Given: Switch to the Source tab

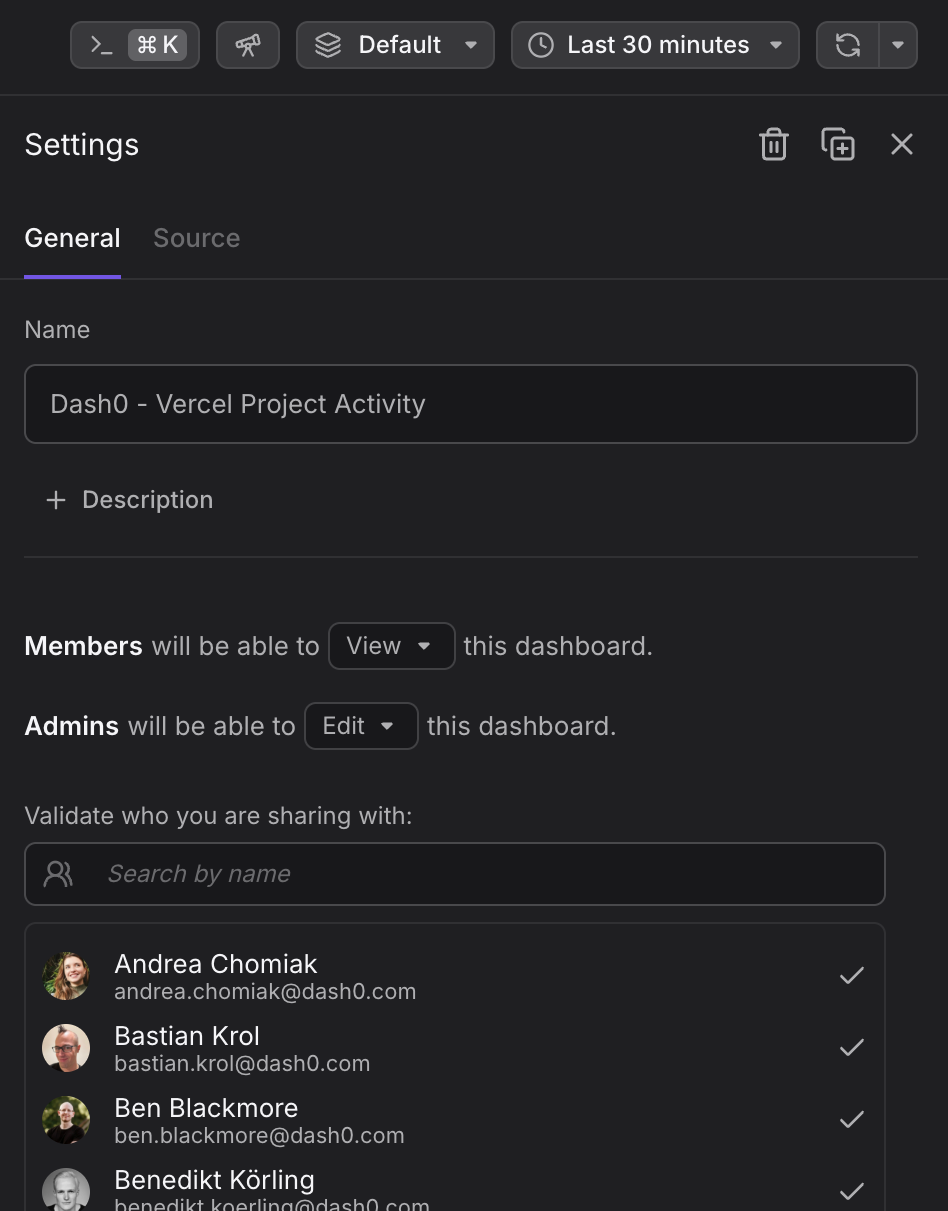Looking at the screenshot, I should [x=196, y=238].
